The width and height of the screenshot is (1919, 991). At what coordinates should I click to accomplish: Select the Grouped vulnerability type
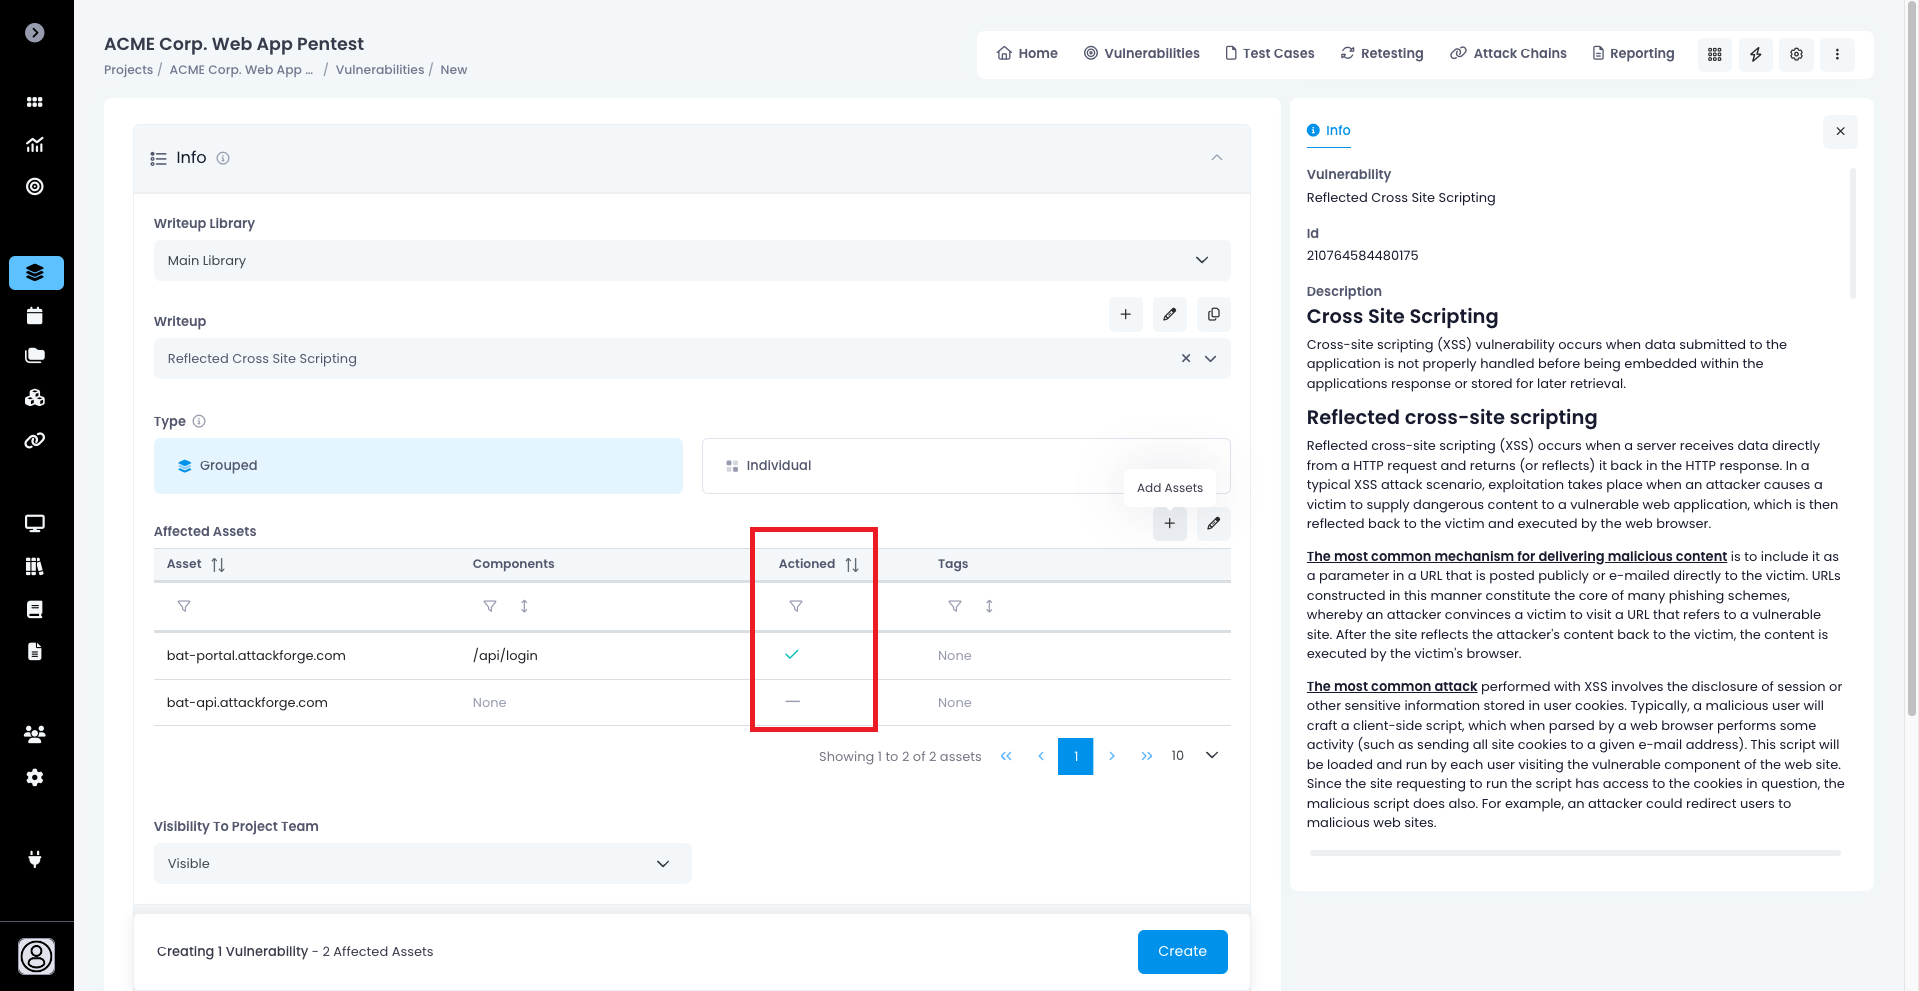point(418,466)
